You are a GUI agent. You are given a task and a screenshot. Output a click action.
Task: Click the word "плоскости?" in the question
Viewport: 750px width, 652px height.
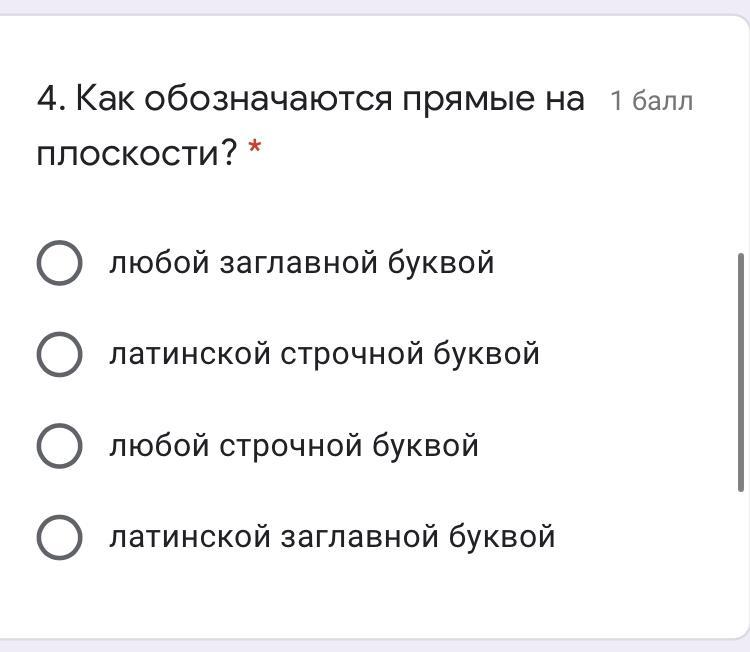137,153
